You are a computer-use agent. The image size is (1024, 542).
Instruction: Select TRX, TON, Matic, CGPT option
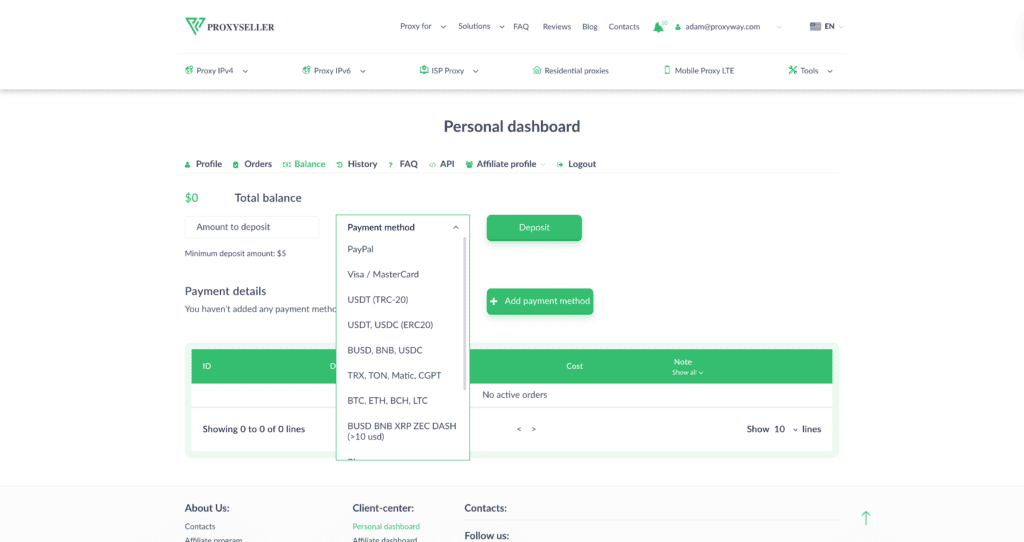[x=394, y=375]
